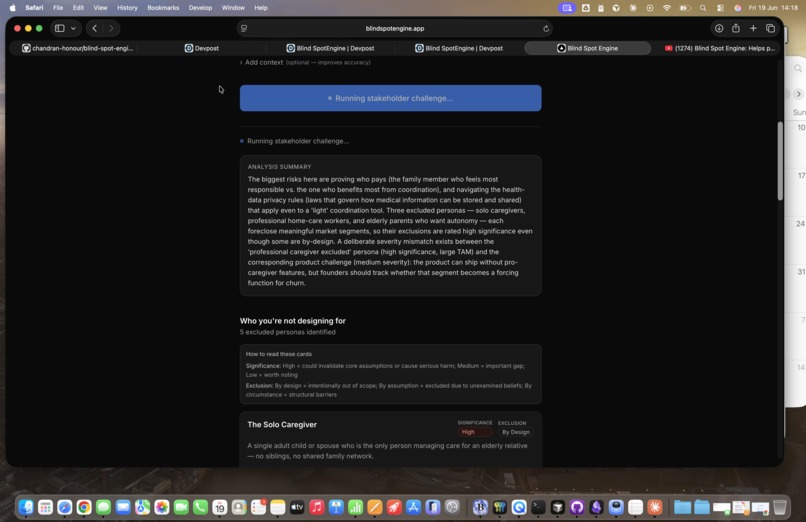806x522 pixels.
Task: Launch Google Chrome from the Dock
Action: (84, 508)
